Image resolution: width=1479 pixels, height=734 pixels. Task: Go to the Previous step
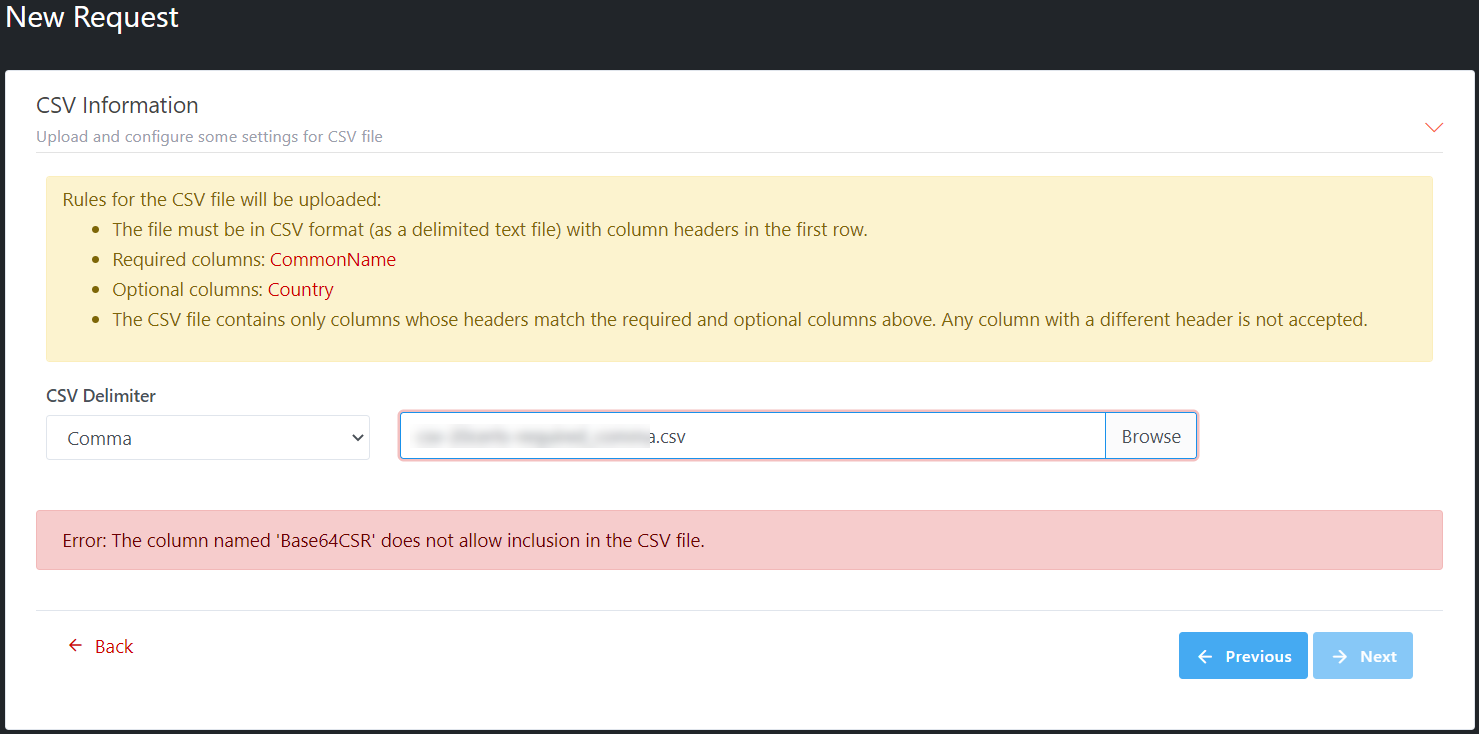1243,656
